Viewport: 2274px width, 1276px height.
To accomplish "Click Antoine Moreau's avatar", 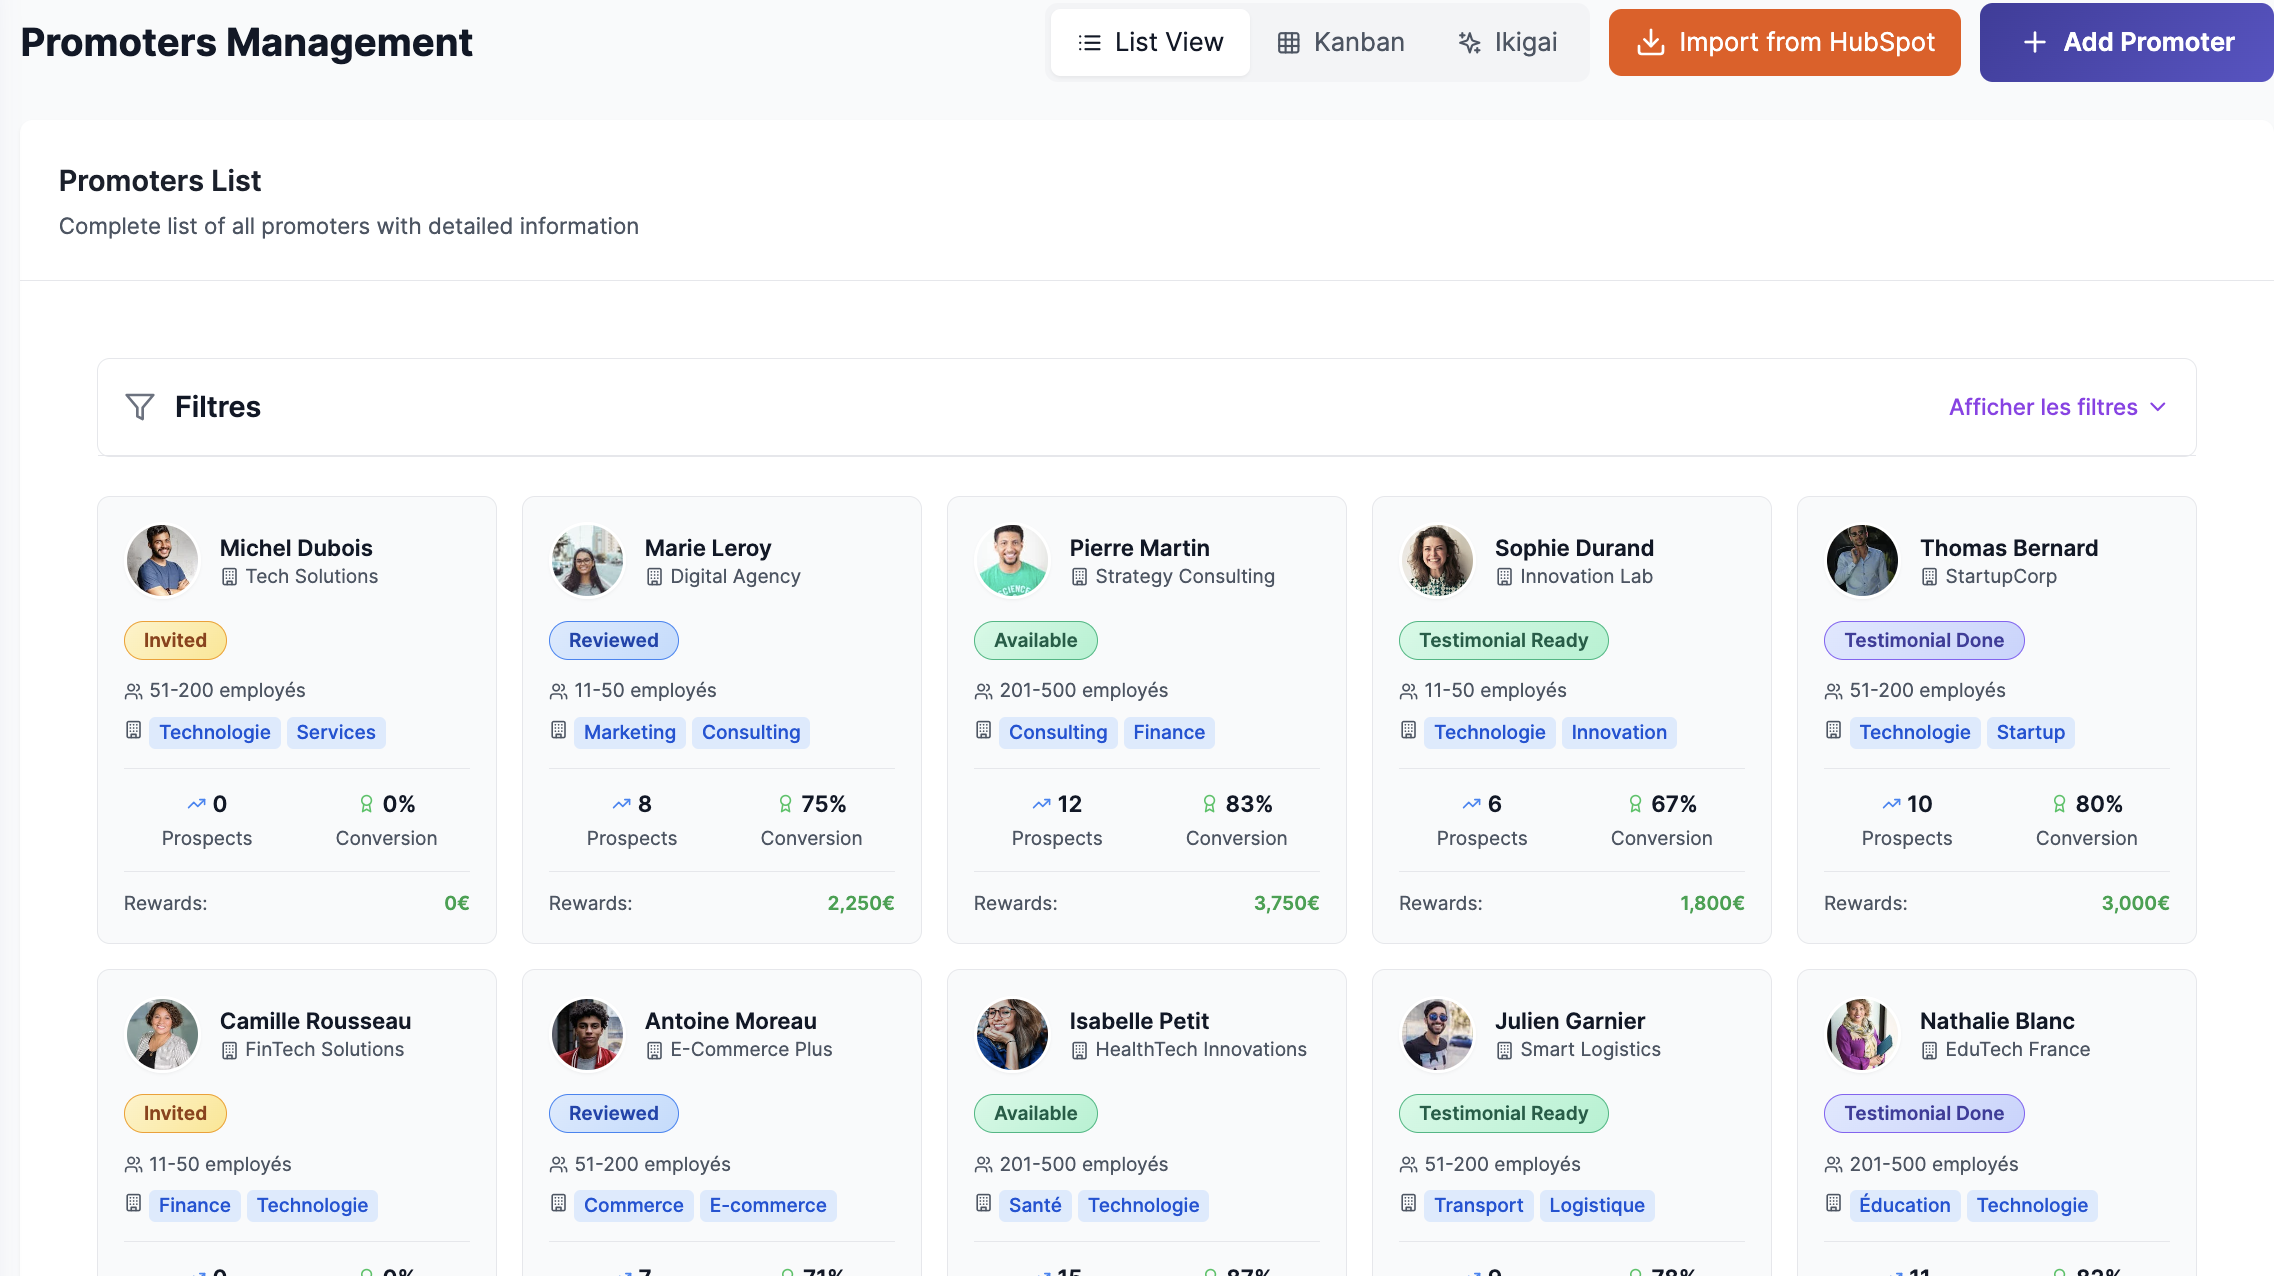I will 587,1034.
